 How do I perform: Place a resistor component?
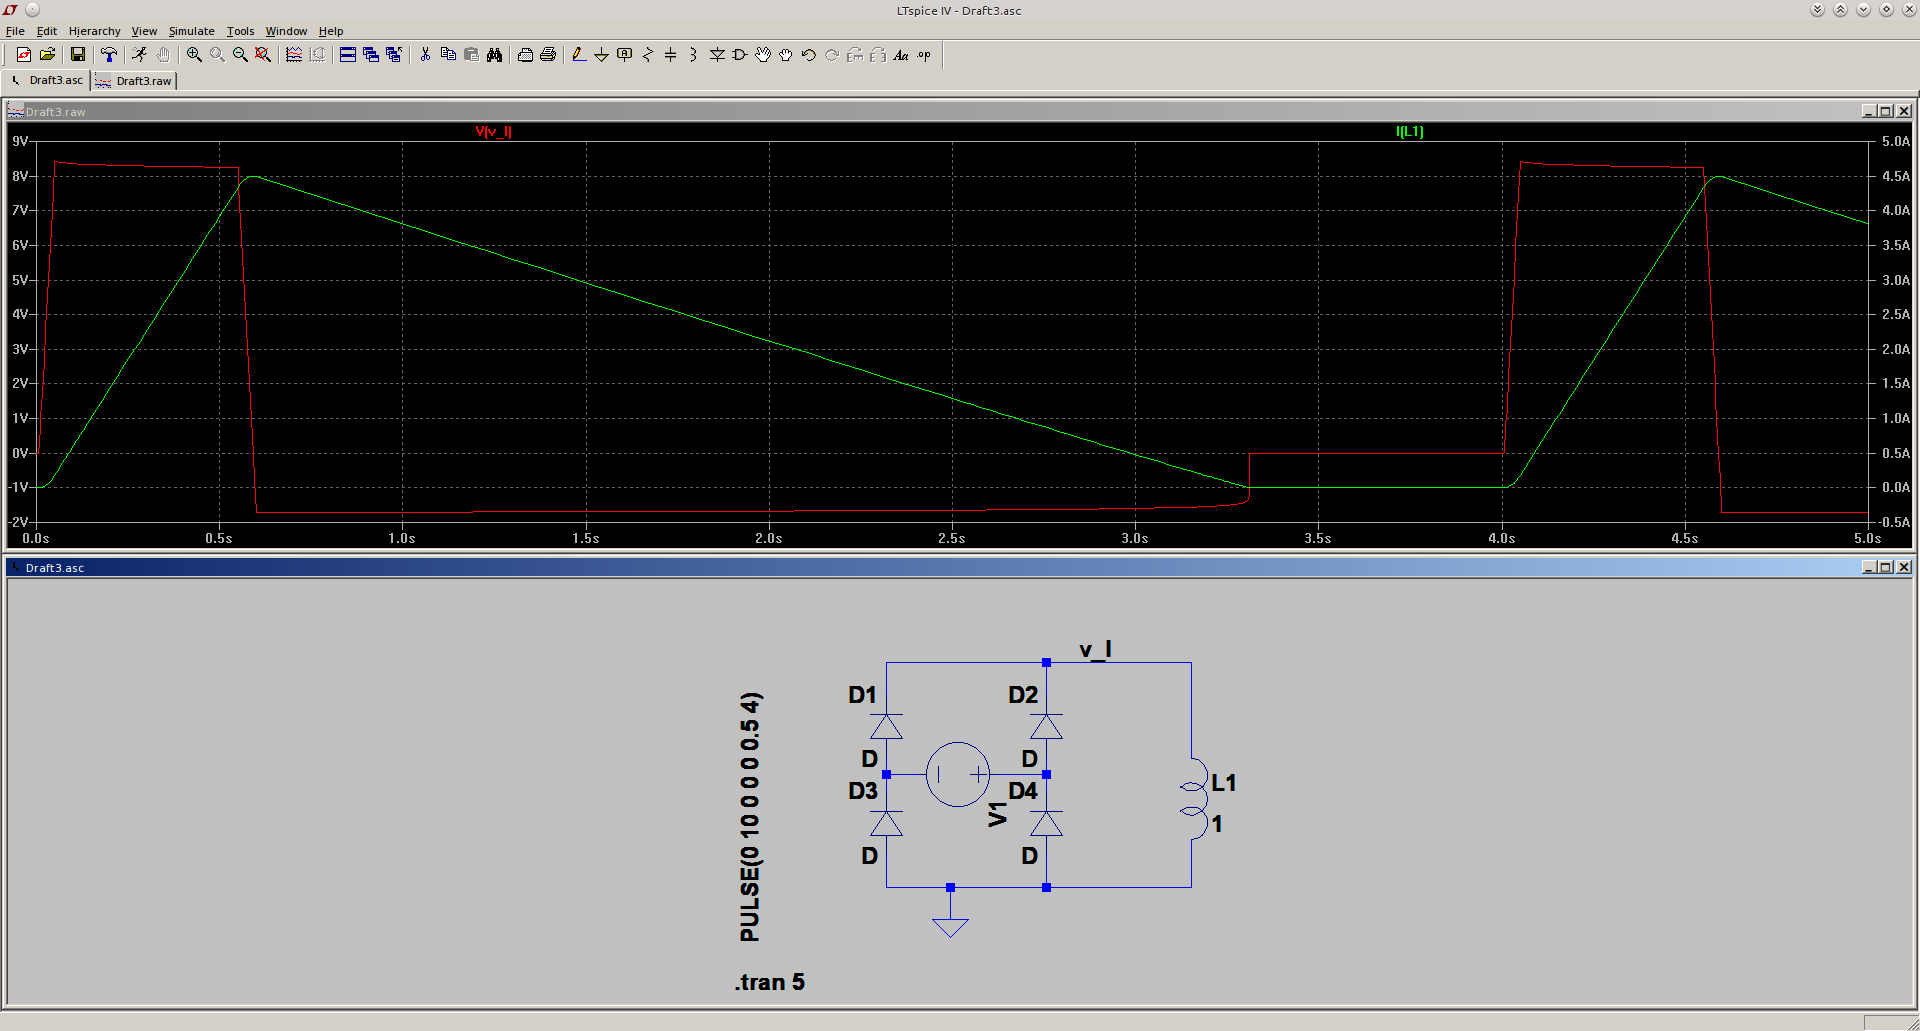pos(648,55)
